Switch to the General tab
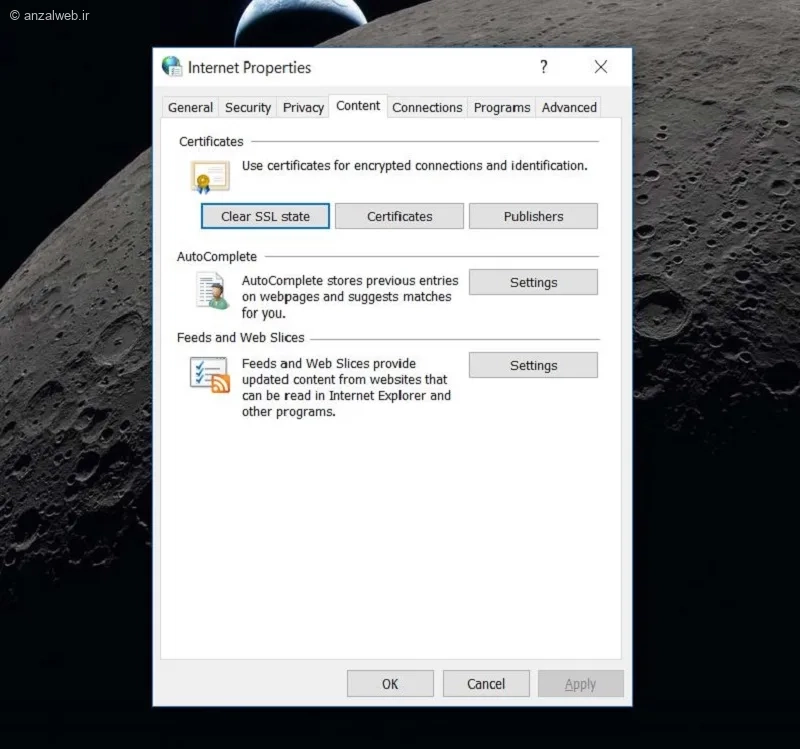The width and height of the screenshot is (800, 749). [190, 108]
